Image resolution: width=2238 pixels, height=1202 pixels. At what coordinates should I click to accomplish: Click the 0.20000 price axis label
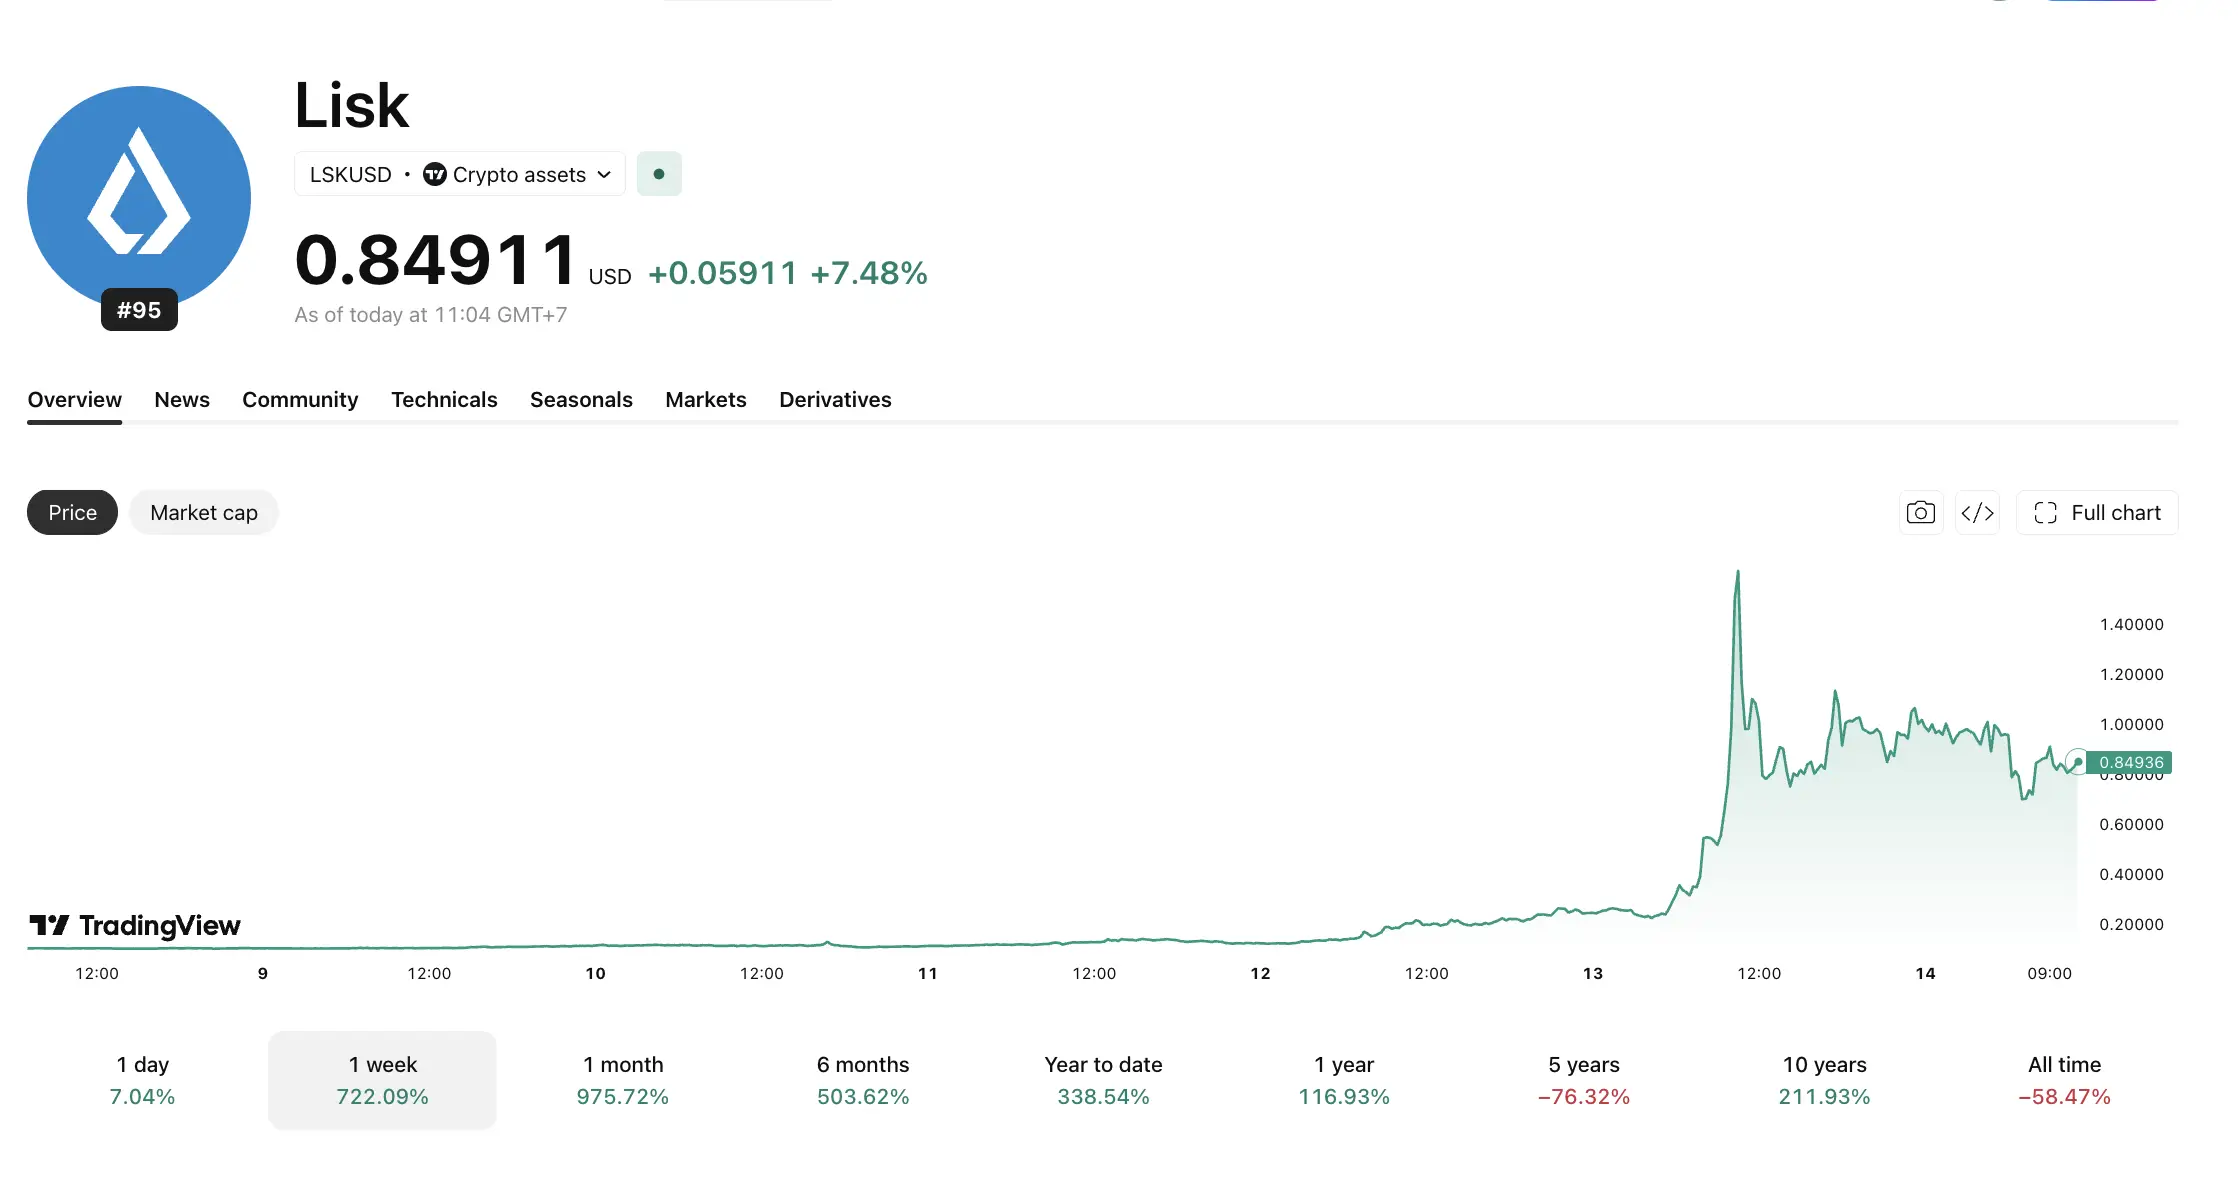point(2132,925)
